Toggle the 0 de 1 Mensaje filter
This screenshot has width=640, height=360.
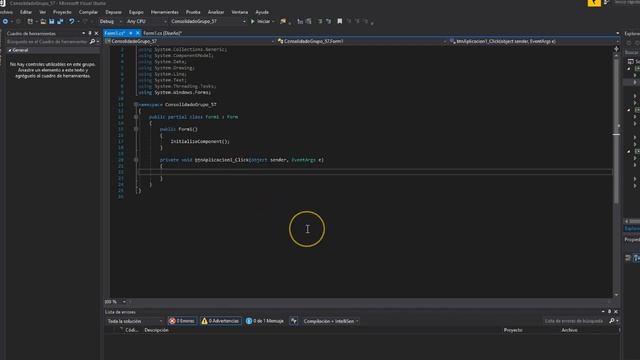pos(264,321)
